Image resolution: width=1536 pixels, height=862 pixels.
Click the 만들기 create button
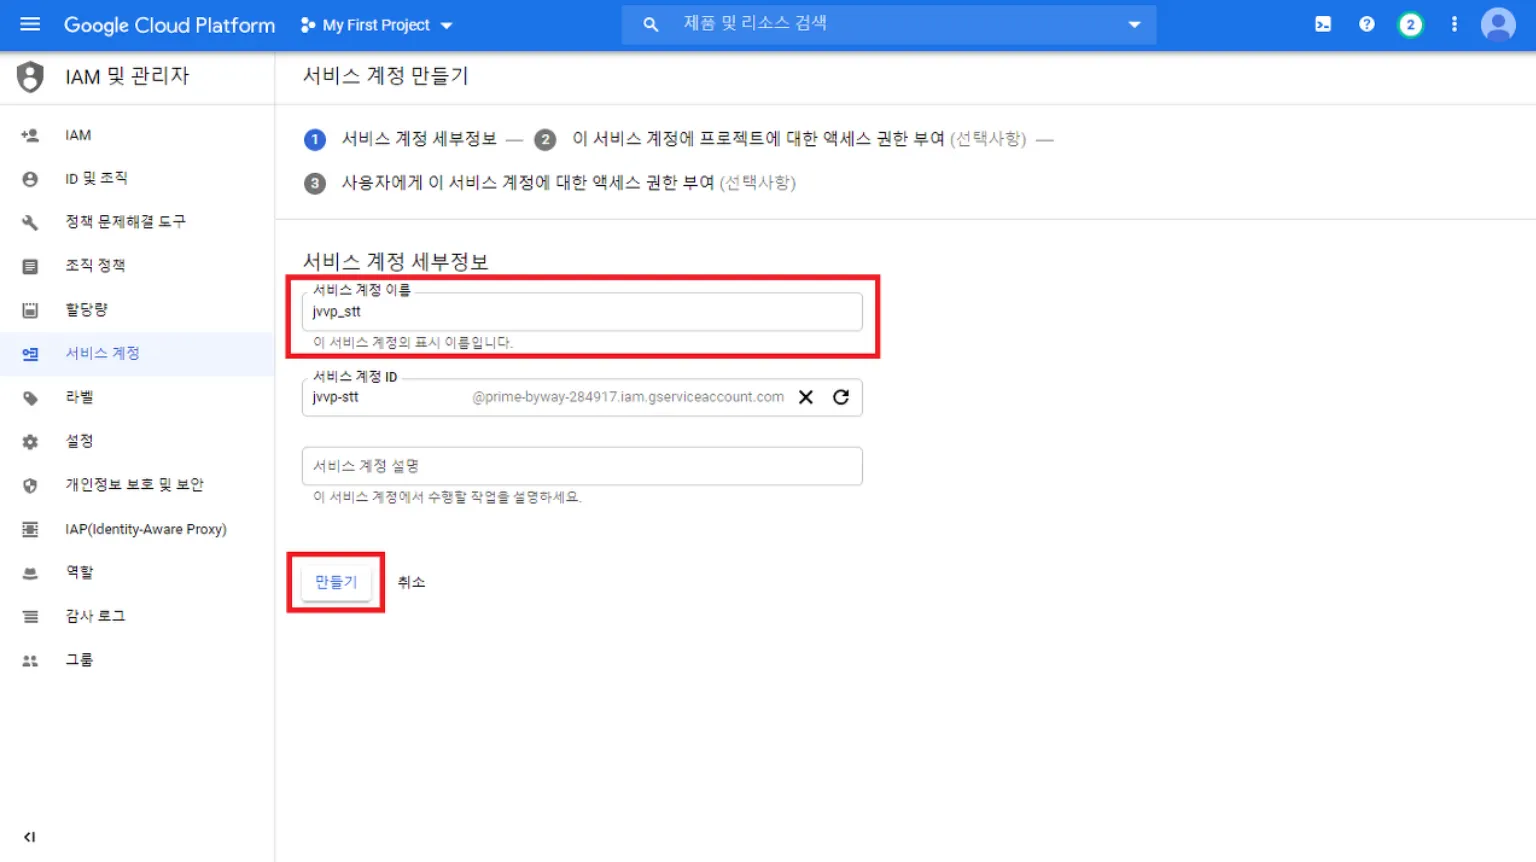pyautogui.click(x=336, y=582)
